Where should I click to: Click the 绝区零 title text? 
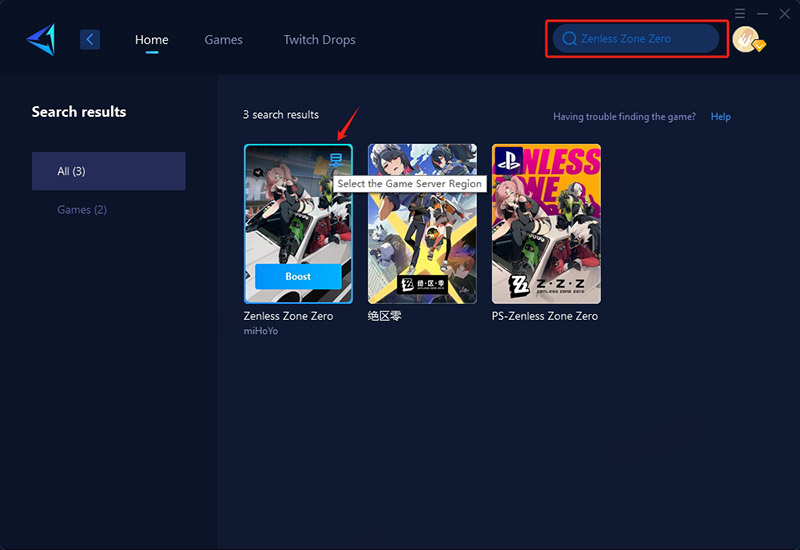(385, 316)
